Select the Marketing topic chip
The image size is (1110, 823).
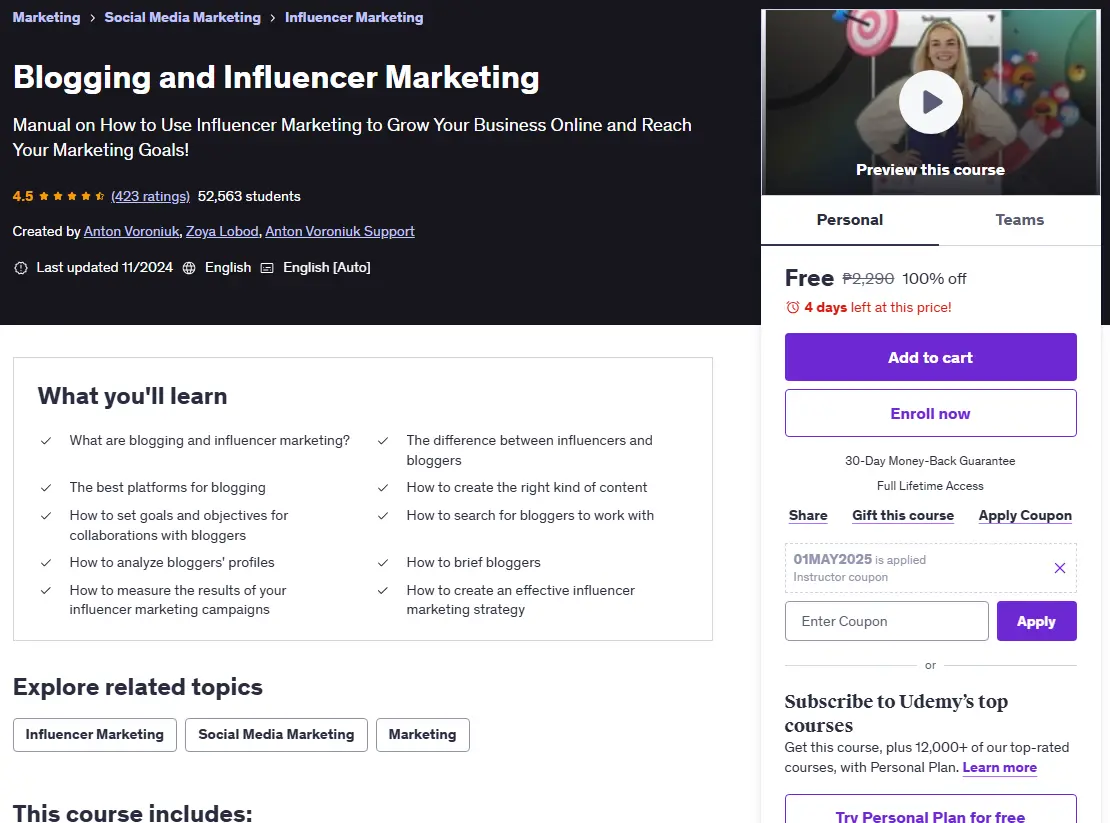click(423, 735)
